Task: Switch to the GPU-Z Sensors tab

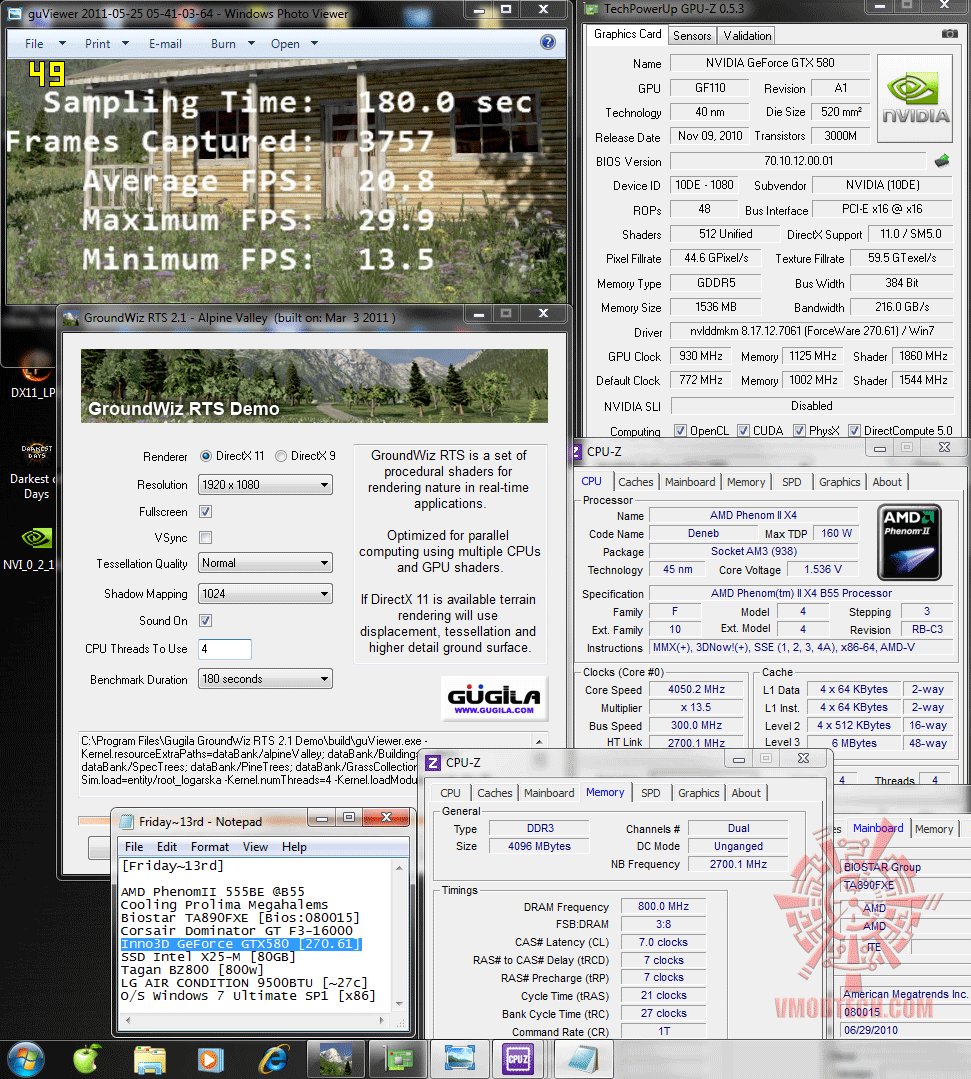Action: point(692,36)
